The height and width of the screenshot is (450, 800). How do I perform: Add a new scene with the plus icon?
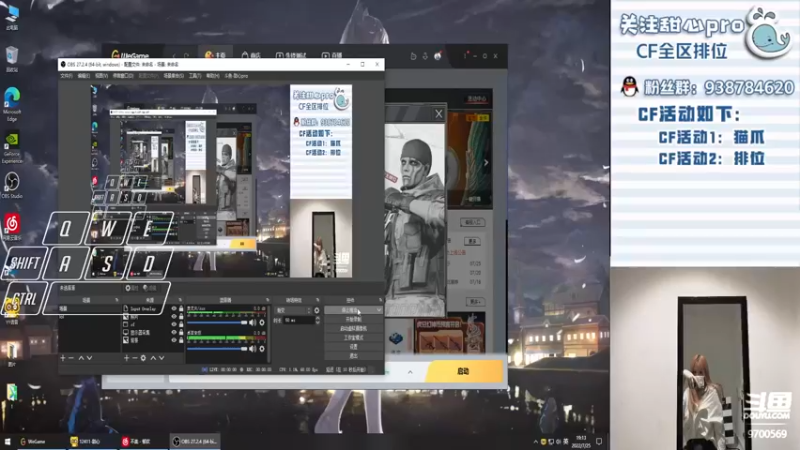(63, 358)
